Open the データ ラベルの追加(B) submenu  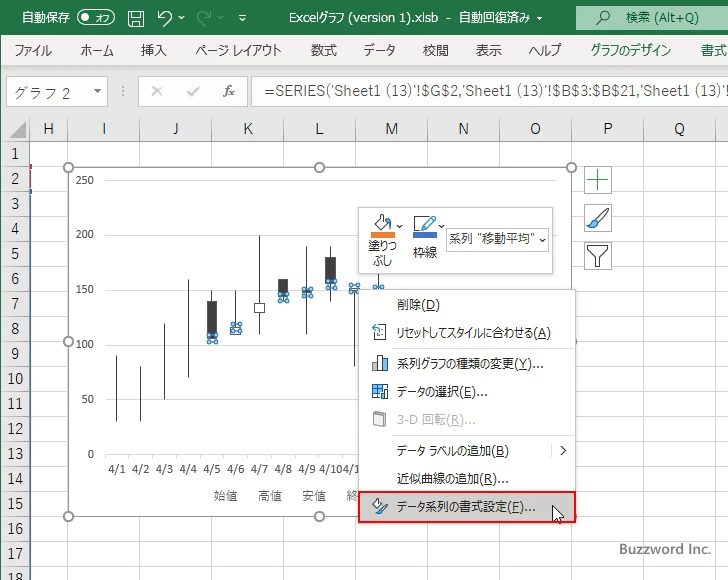467,450
